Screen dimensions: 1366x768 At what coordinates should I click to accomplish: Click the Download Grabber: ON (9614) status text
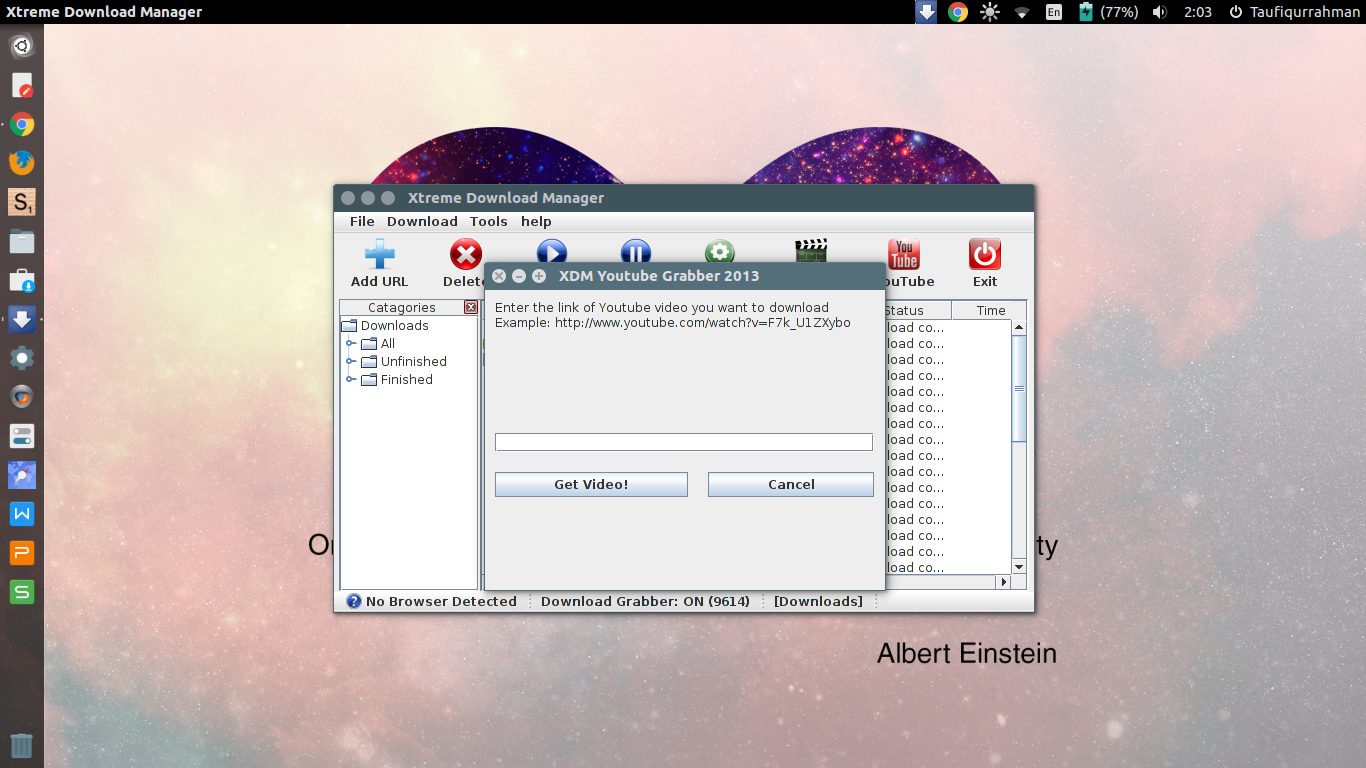[645, 601]
